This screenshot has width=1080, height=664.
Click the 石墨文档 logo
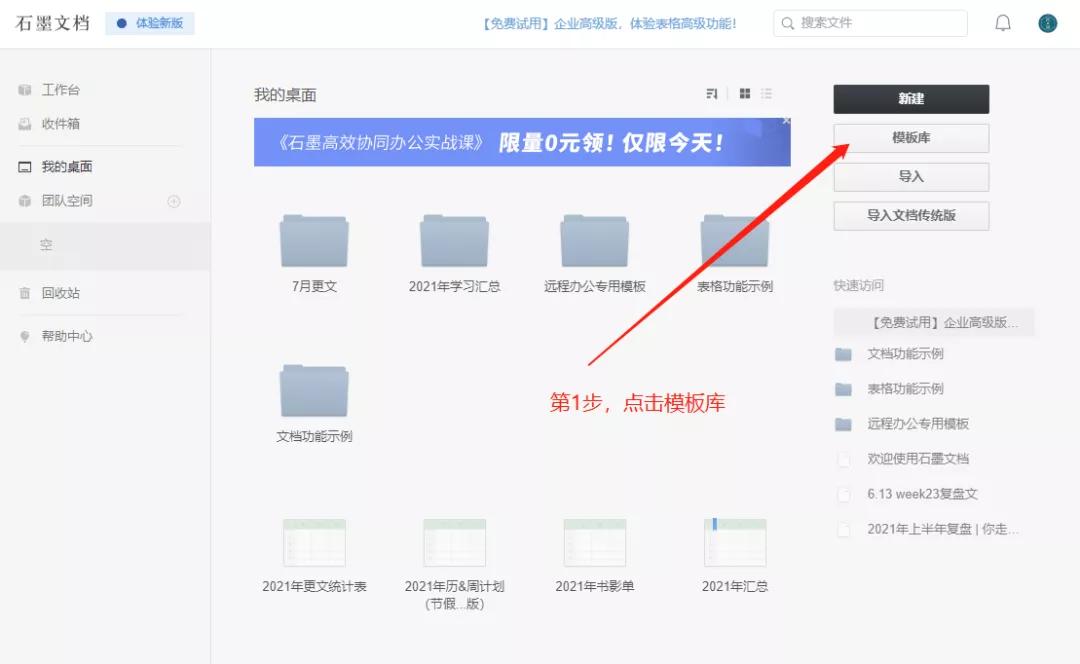coord(52,22)
